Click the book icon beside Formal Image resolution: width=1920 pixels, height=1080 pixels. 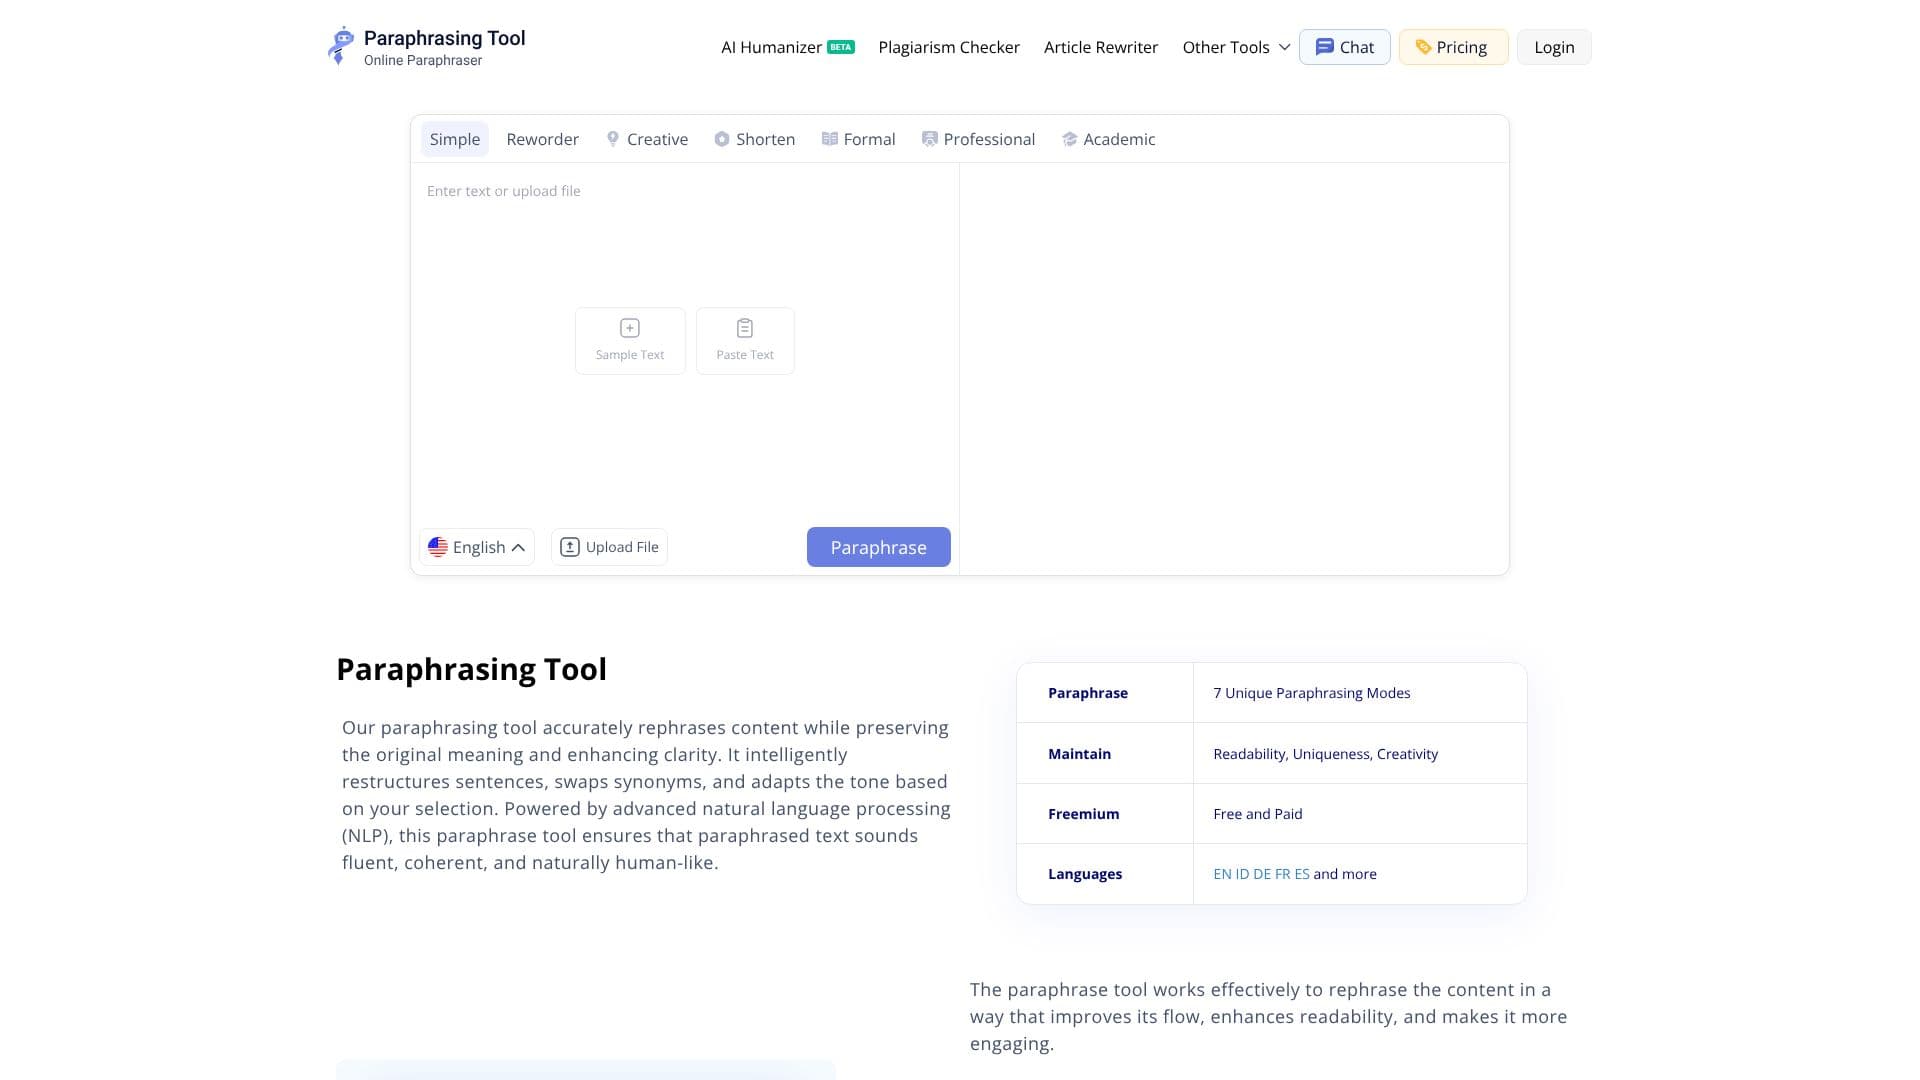point(830,139)
